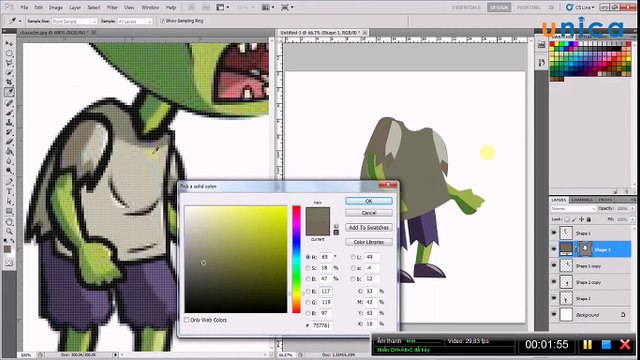This screenshot has height=360, width=640.
Task: Click the current color swatch in picker
Action: [318, 229]
